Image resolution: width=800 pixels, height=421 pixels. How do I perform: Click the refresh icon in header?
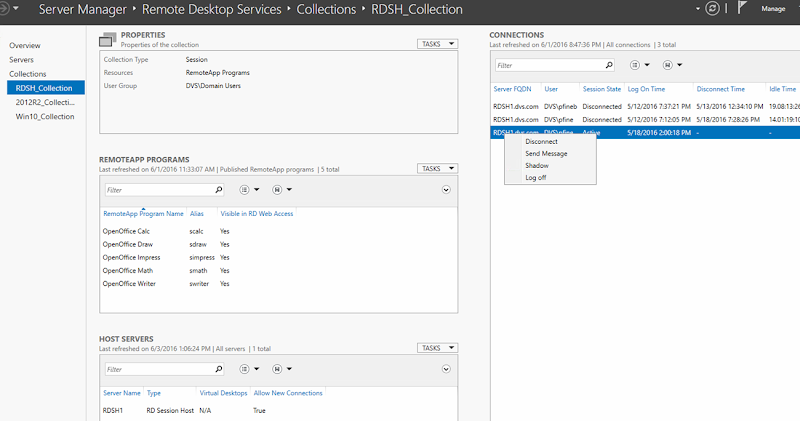712,9
